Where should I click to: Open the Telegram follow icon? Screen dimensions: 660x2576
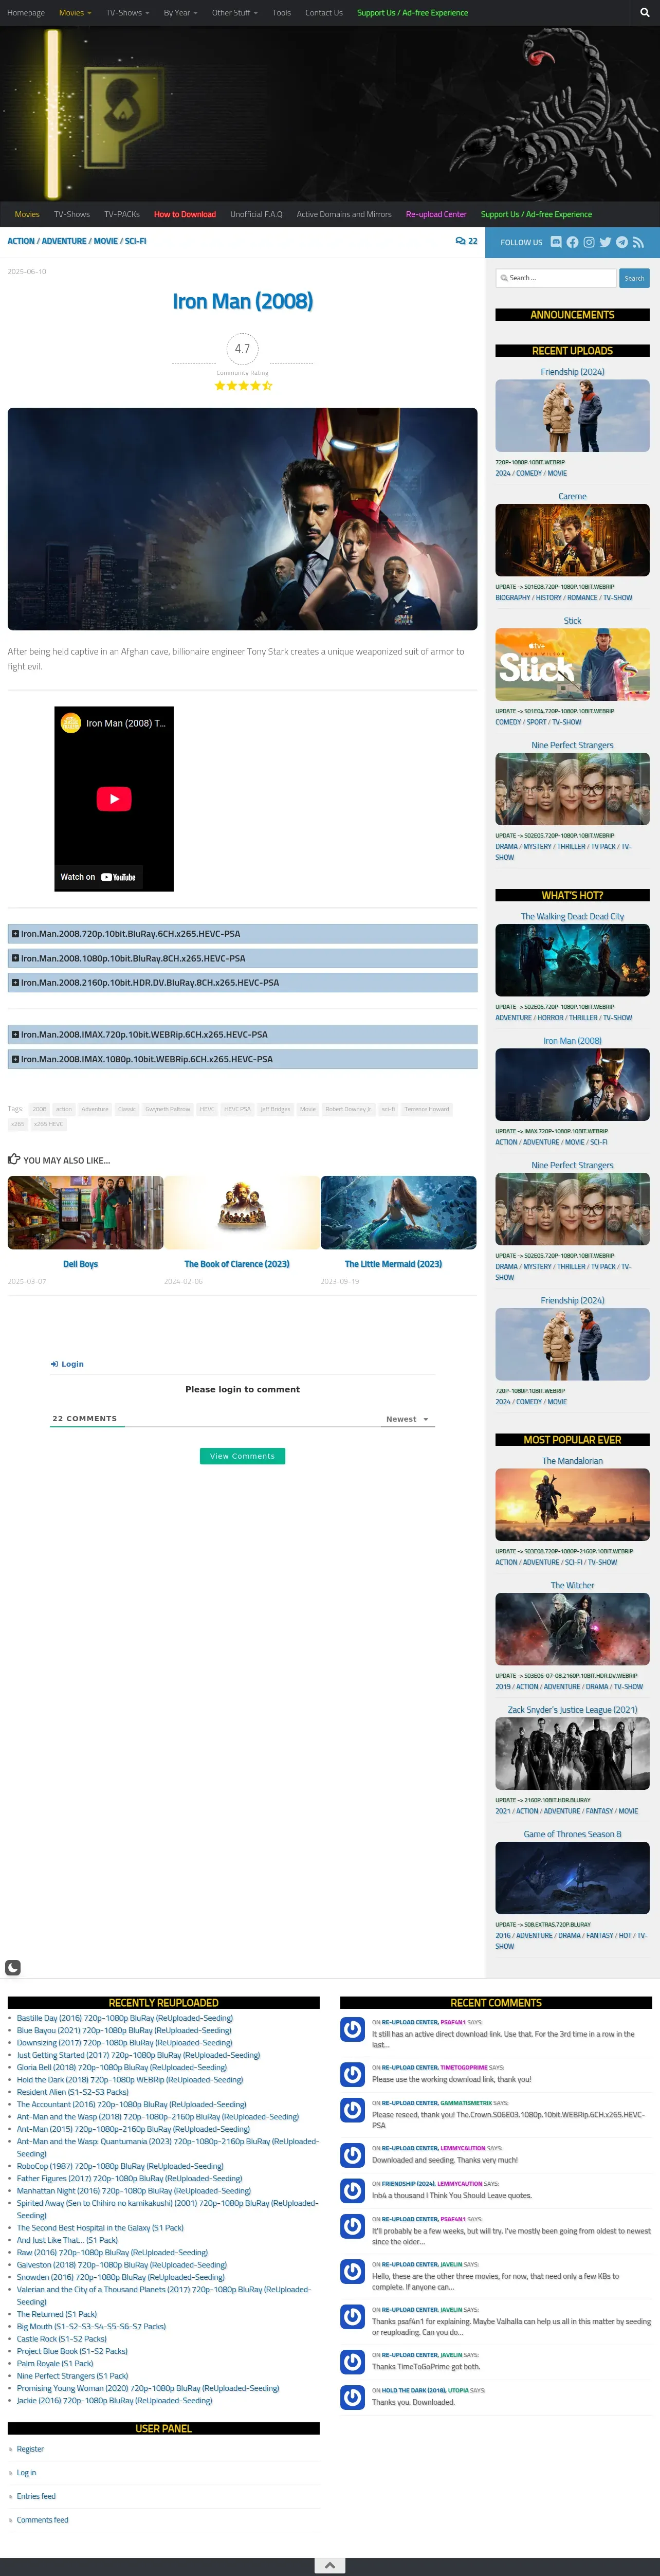(622, 242)
